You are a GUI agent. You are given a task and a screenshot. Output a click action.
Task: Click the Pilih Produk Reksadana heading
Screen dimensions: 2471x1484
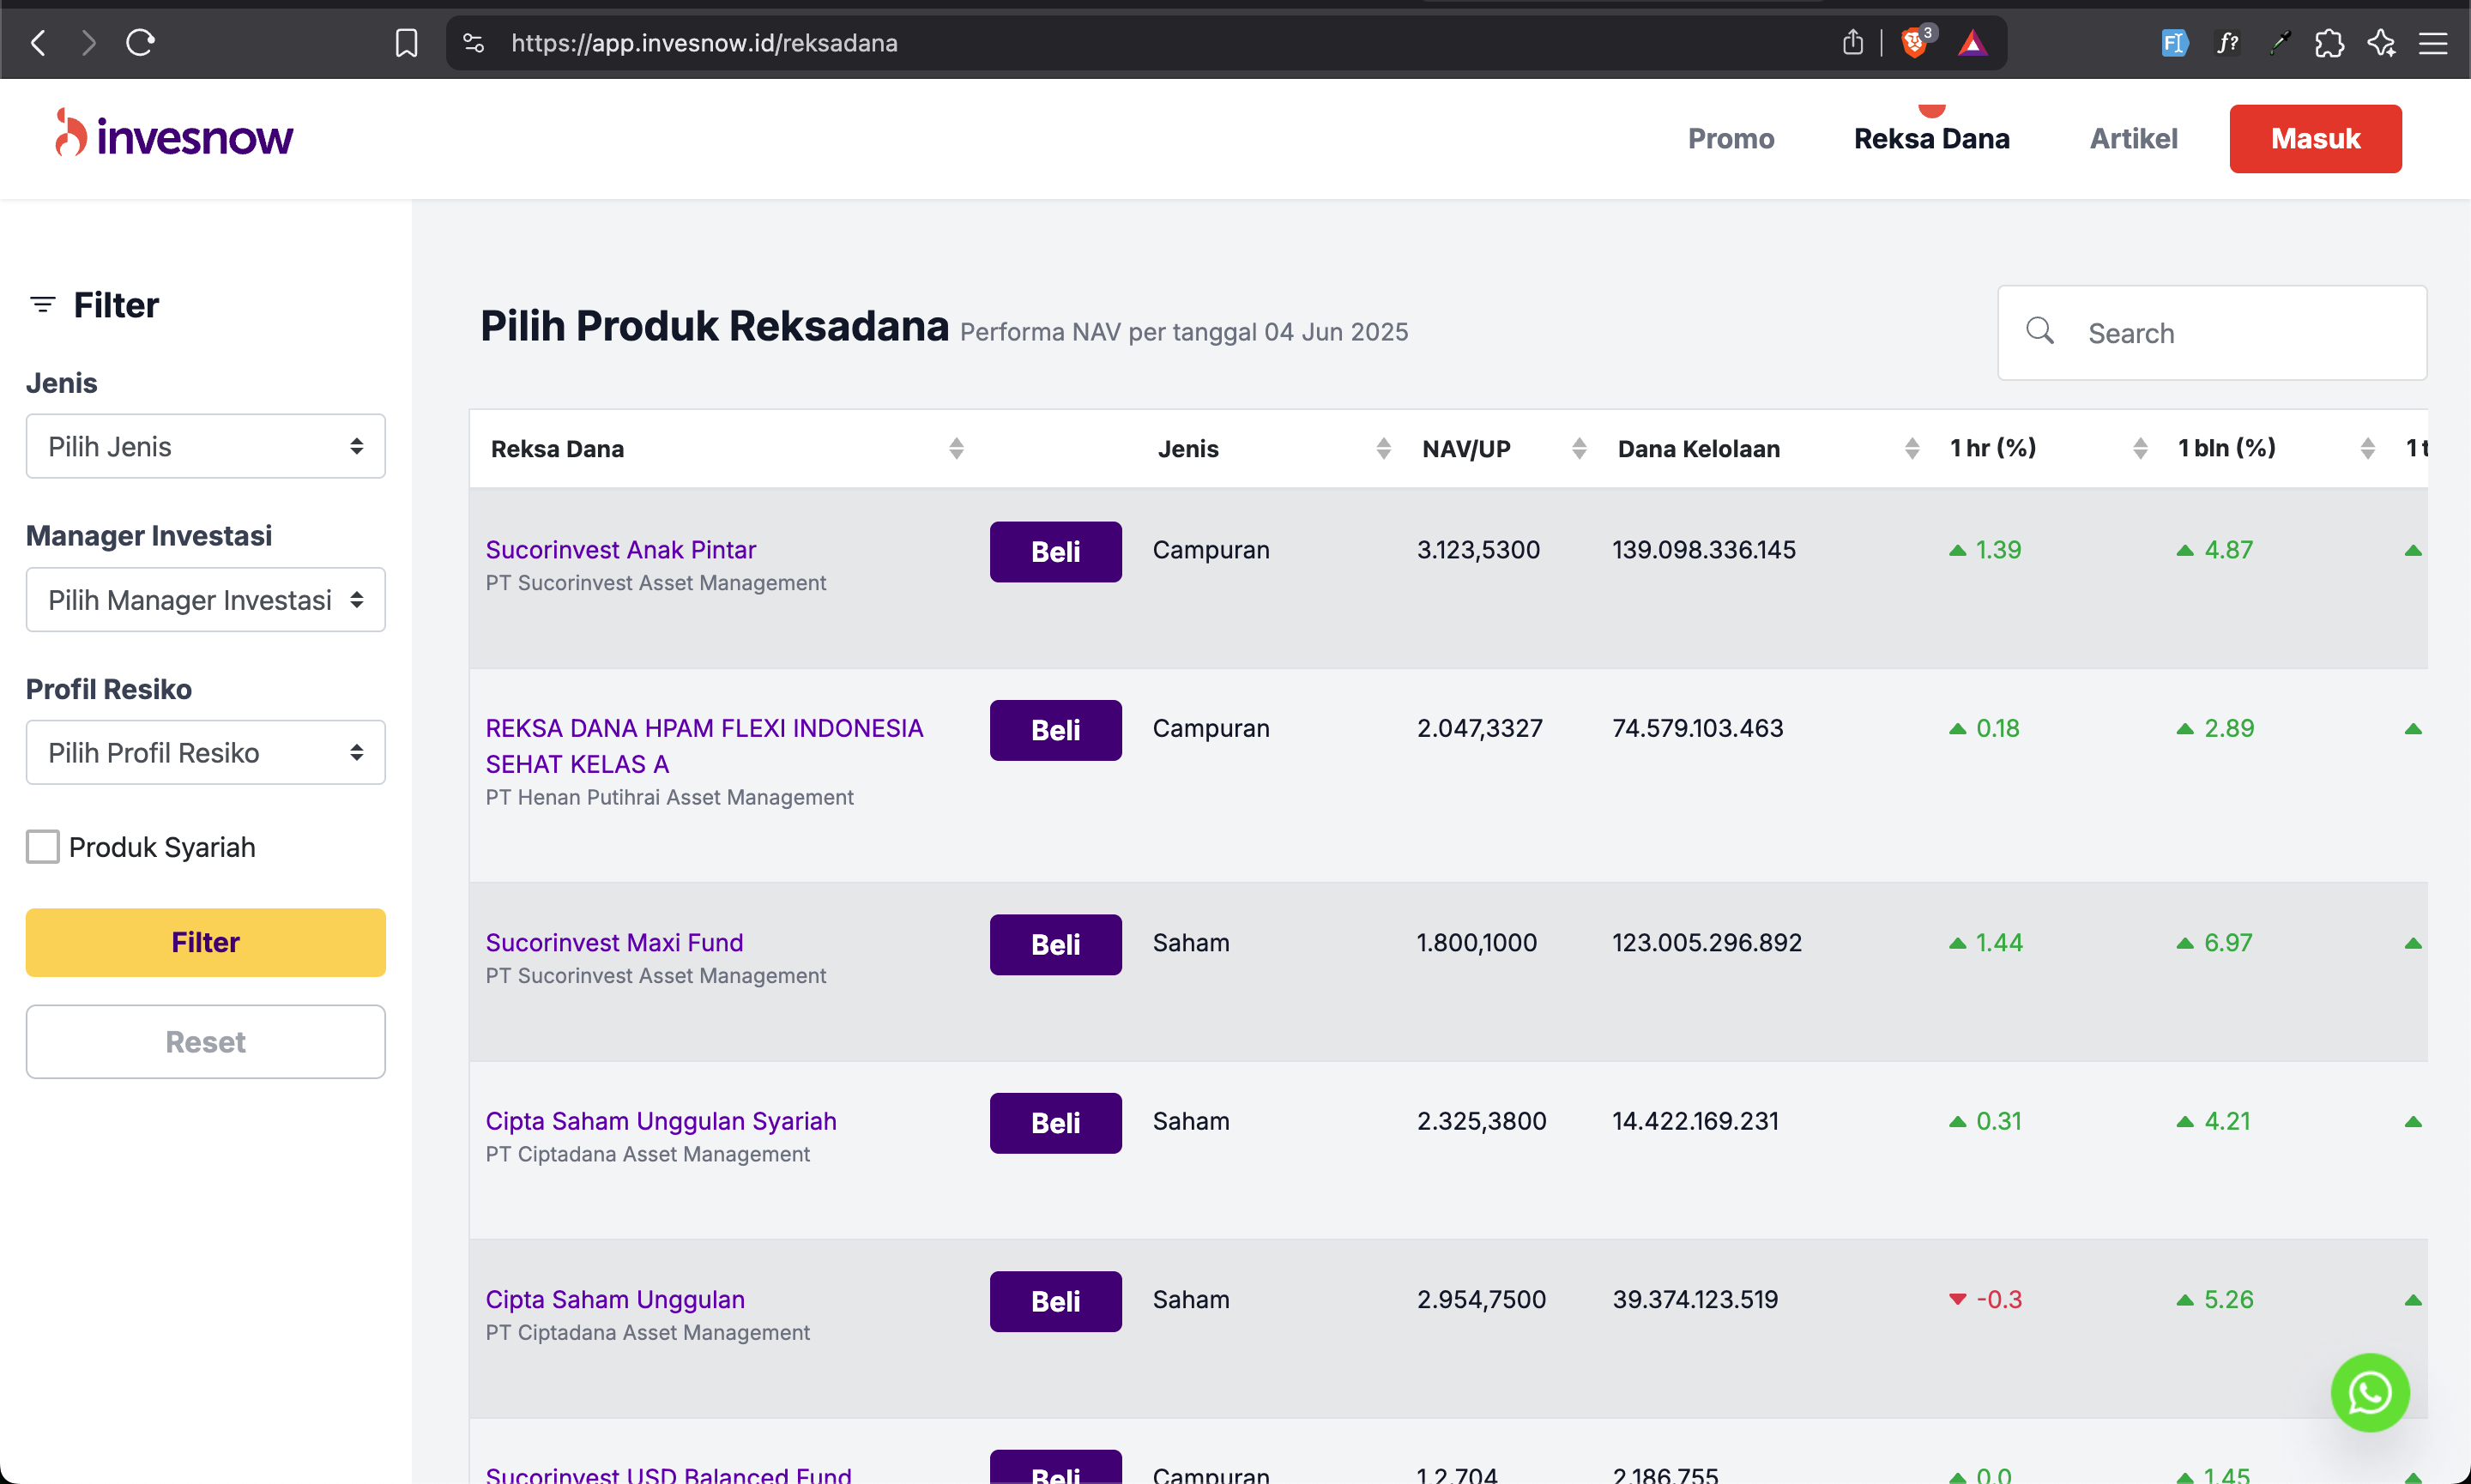coord(714,326)
